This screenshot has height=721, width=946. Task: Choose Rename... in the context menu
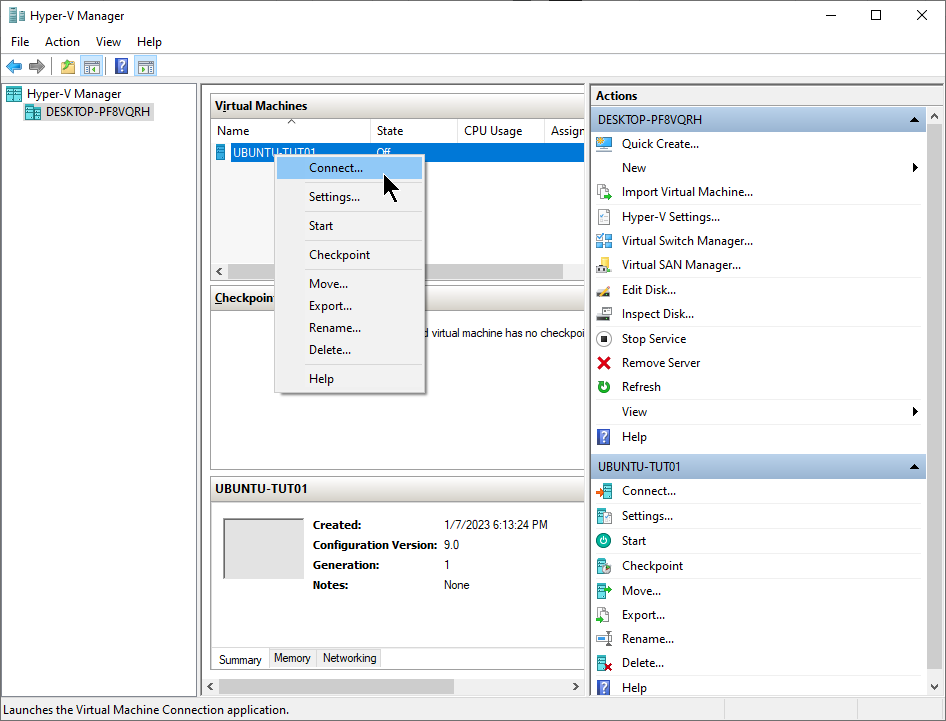(x=349, y=328)
